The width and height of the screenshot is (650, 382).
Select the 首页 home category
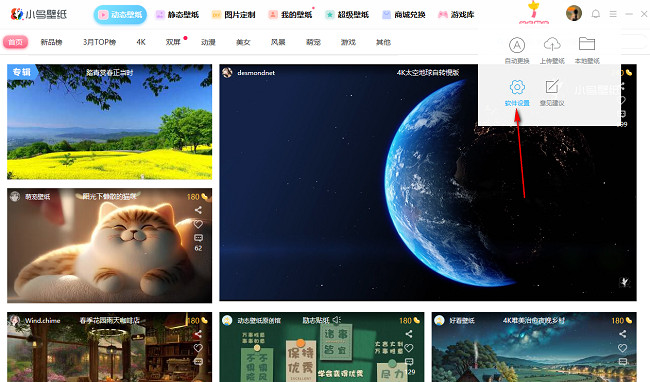pyautogui.click(x=15, y=42)
